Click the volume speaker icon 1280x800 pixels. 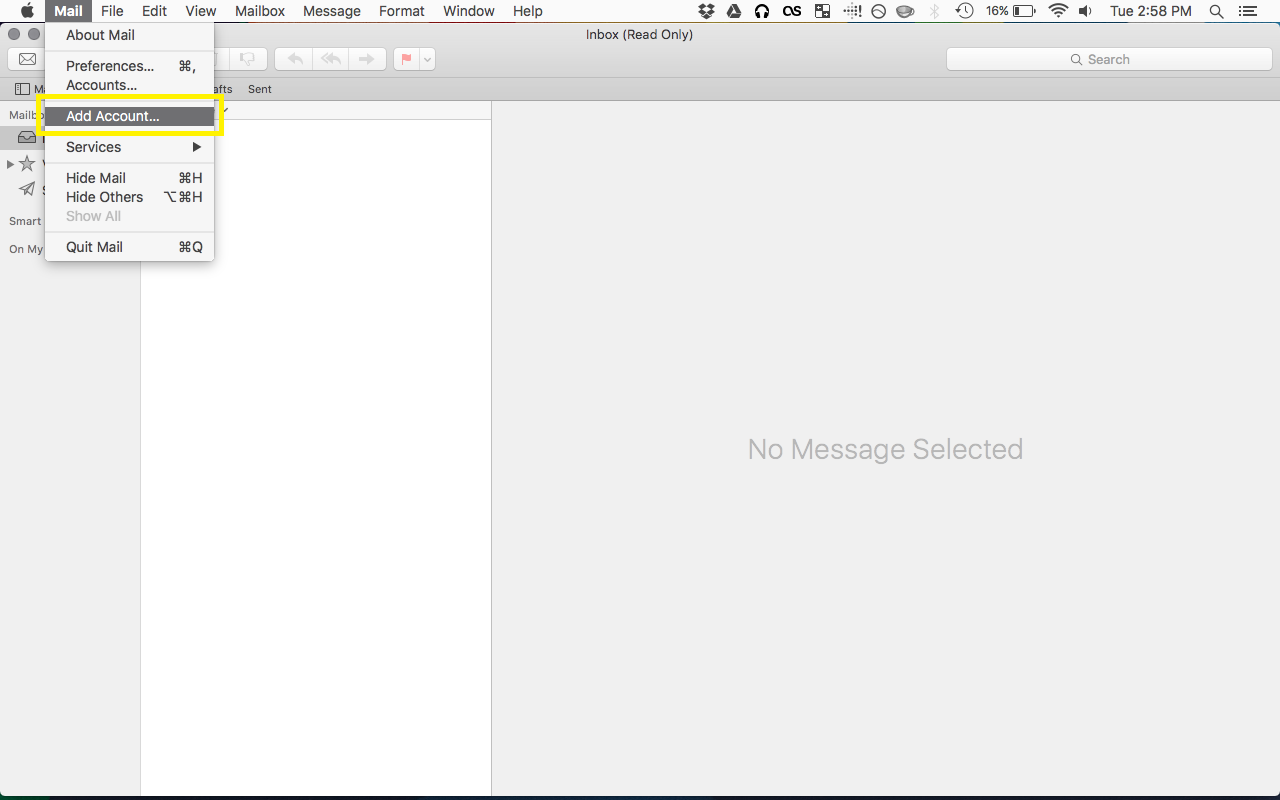(x=1086, y=11)
